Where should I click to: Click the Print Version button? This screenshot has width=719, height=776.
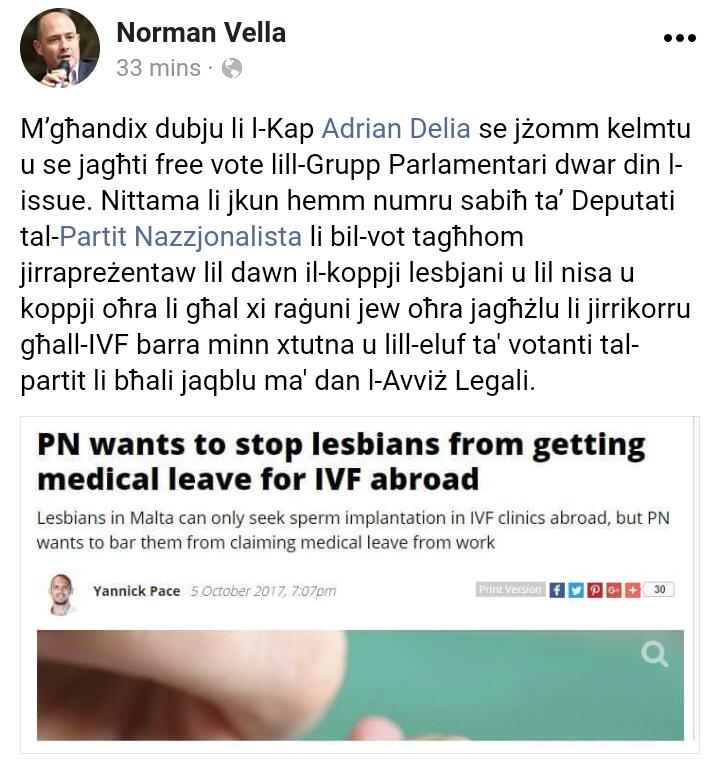511,589
